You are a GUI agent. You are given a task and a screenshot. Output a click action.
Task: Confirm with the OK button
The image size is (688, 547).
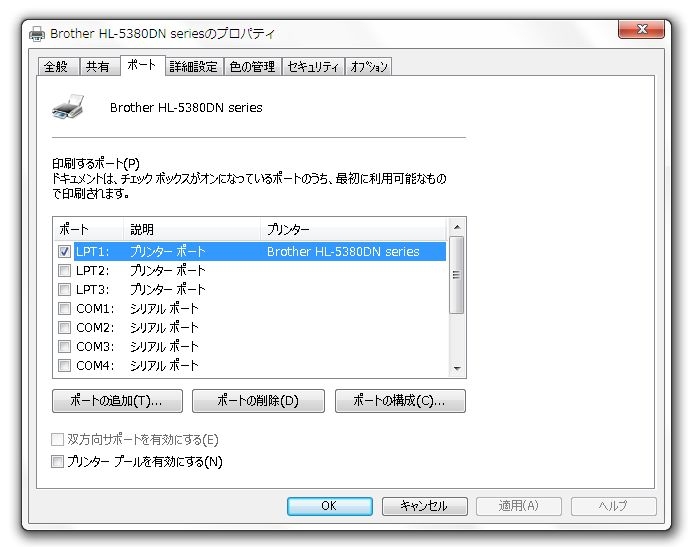[x=330, y=506]
